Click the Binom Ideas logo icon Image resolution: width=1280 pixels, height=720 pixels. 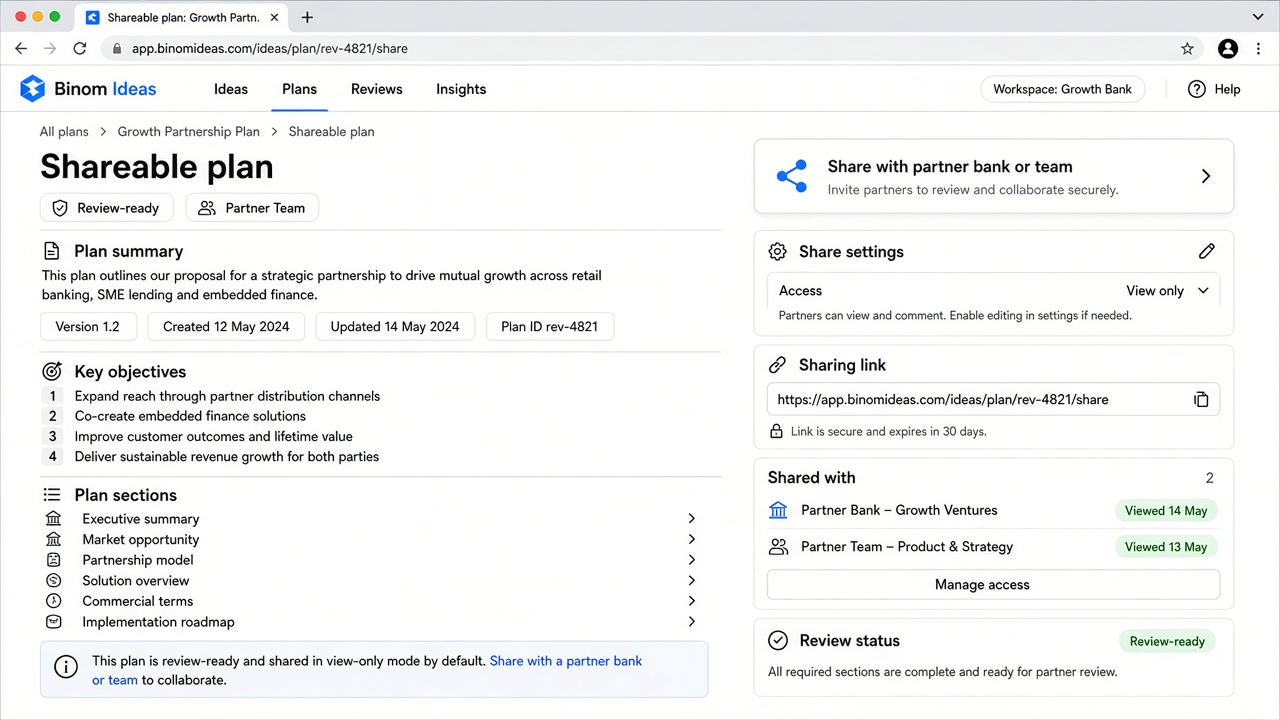33,89
